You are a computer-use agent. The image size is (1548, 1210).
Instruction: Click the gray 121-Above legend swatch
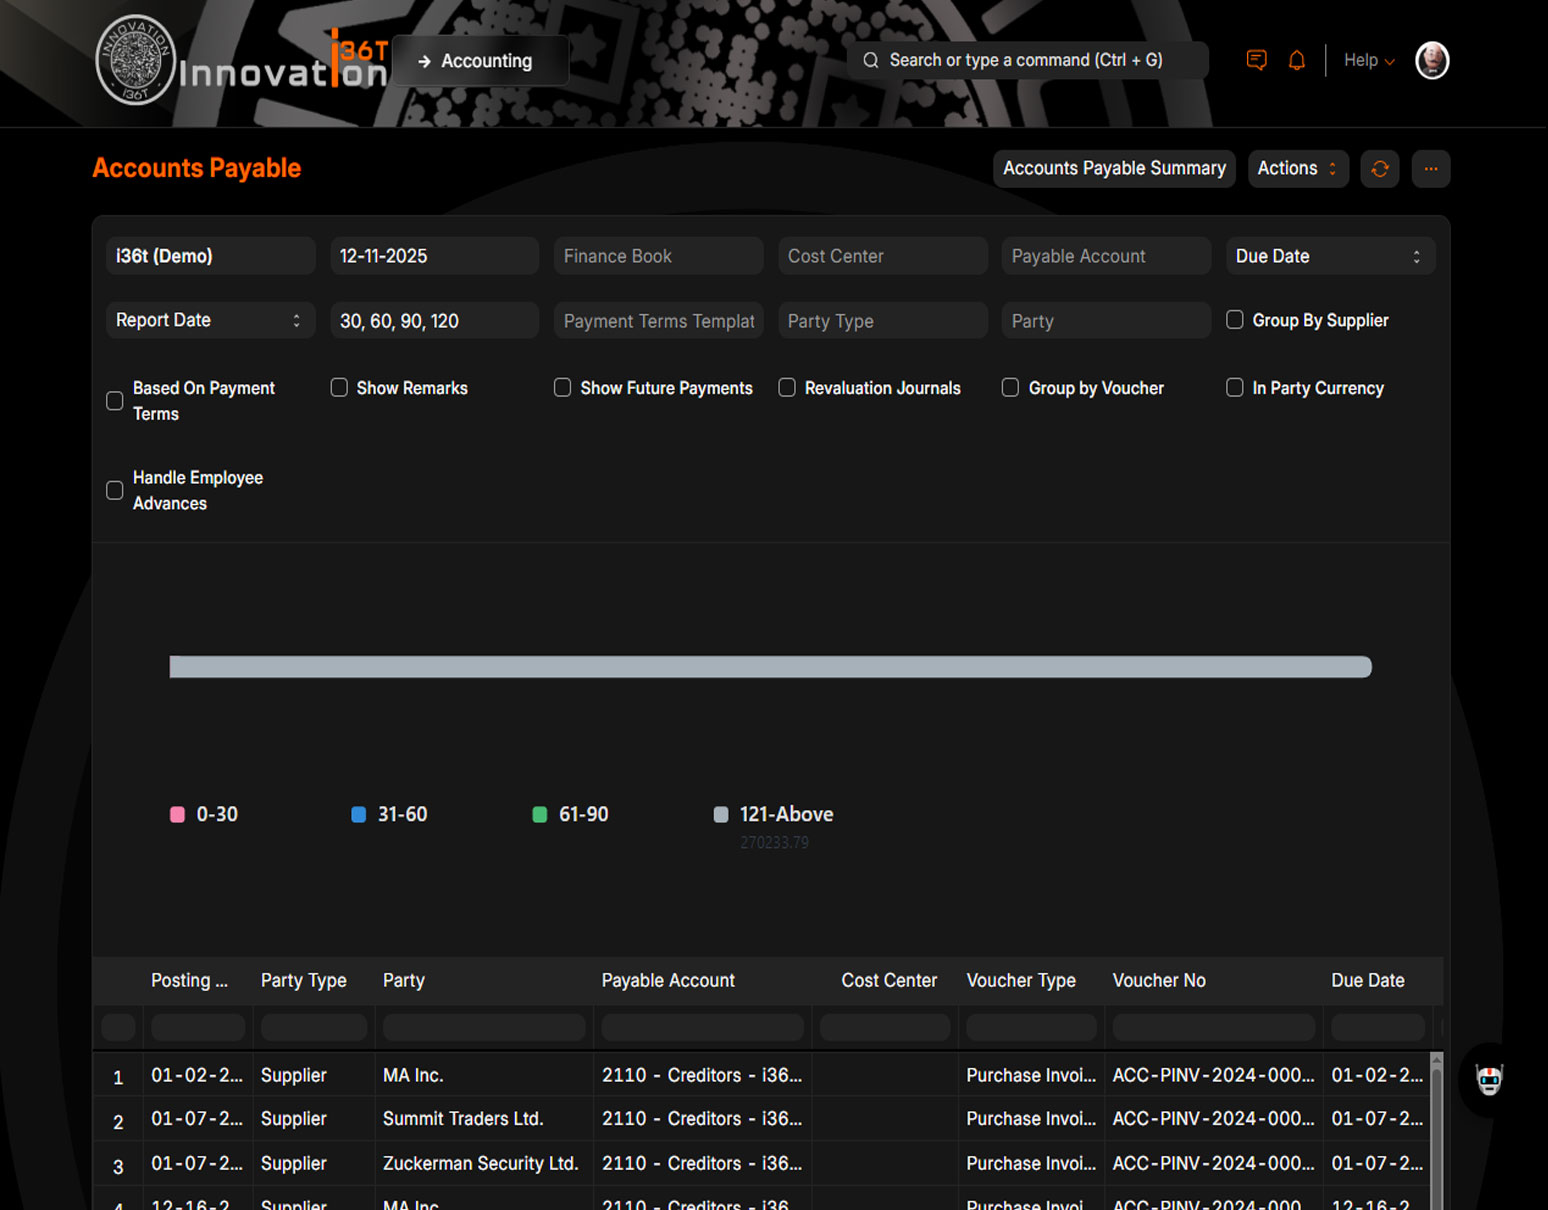[x=720, y=814]
